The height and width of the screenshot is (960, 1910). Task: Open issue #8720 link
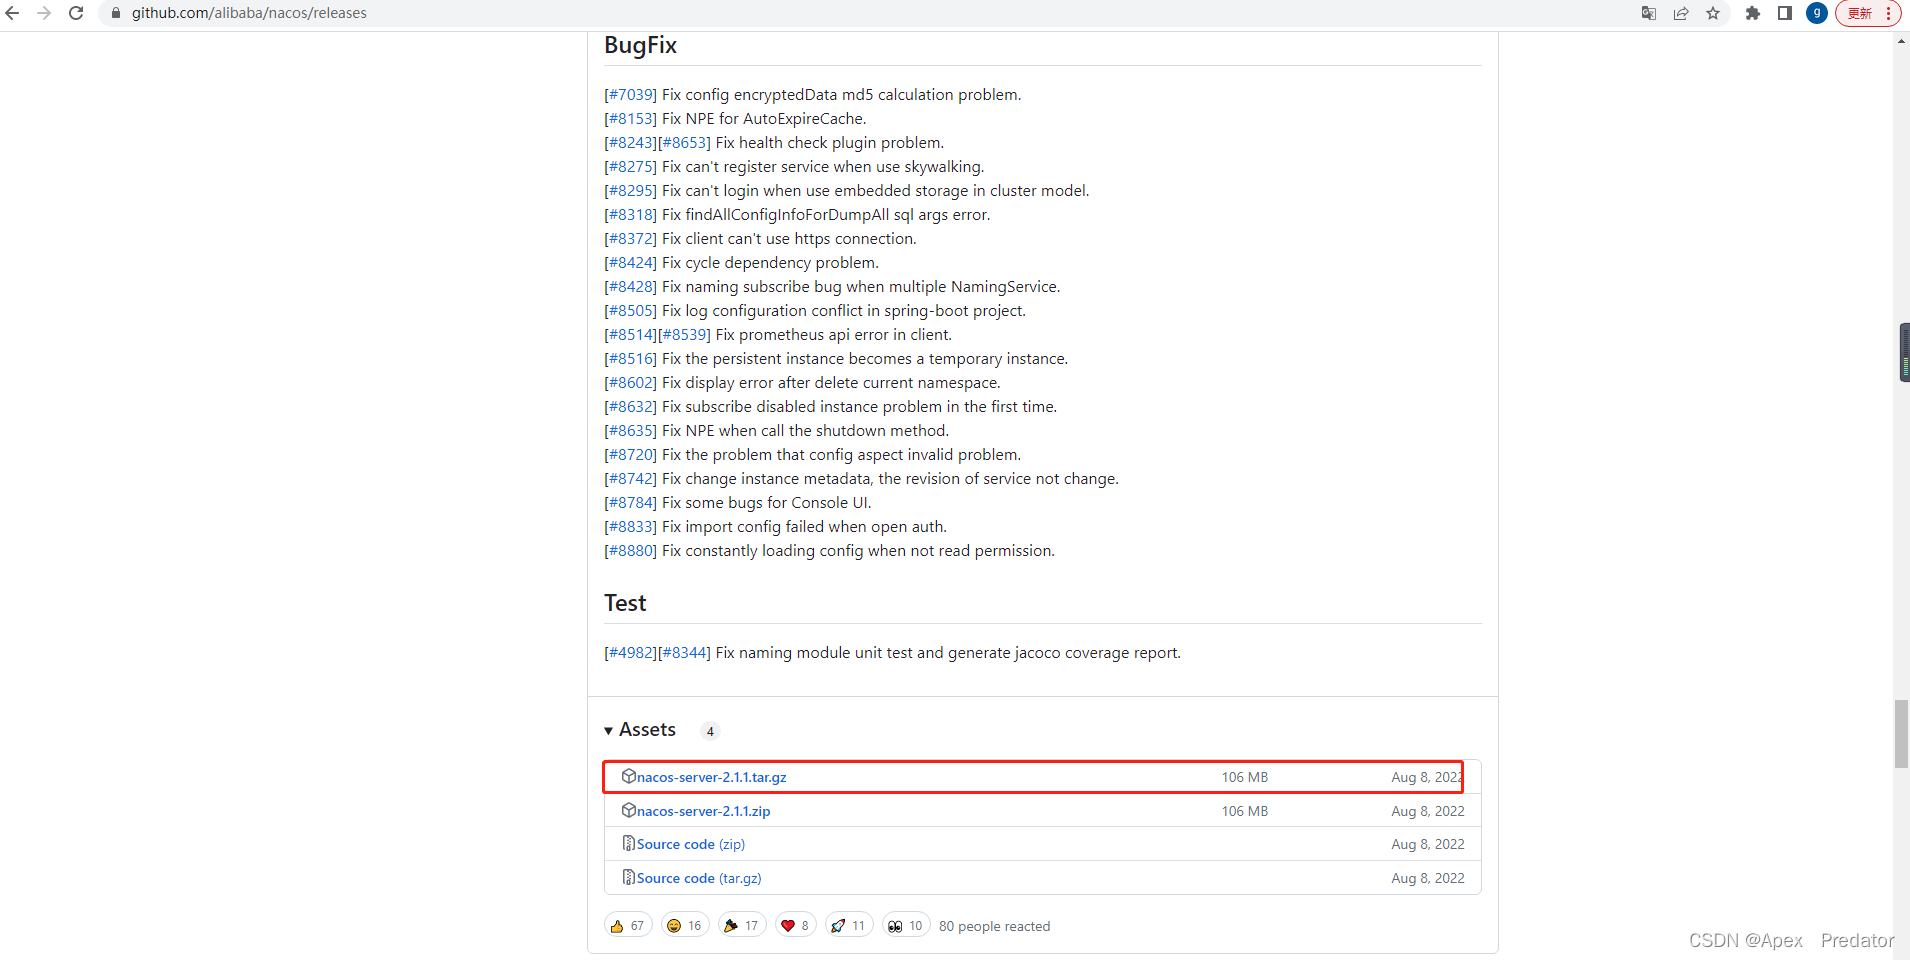click(630, 455)
